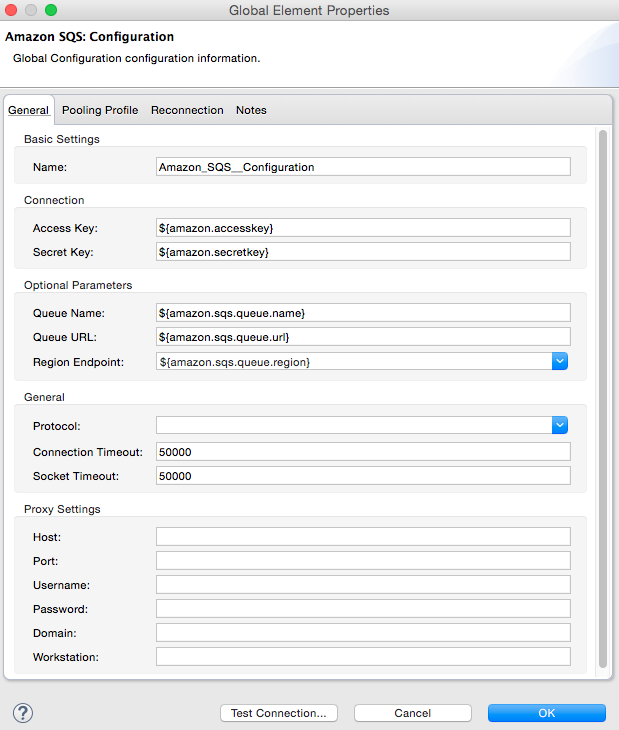Cancel the configuration dialog
Image resolution: width=619 pixels, height=730 pixels.
coord(413,713)
